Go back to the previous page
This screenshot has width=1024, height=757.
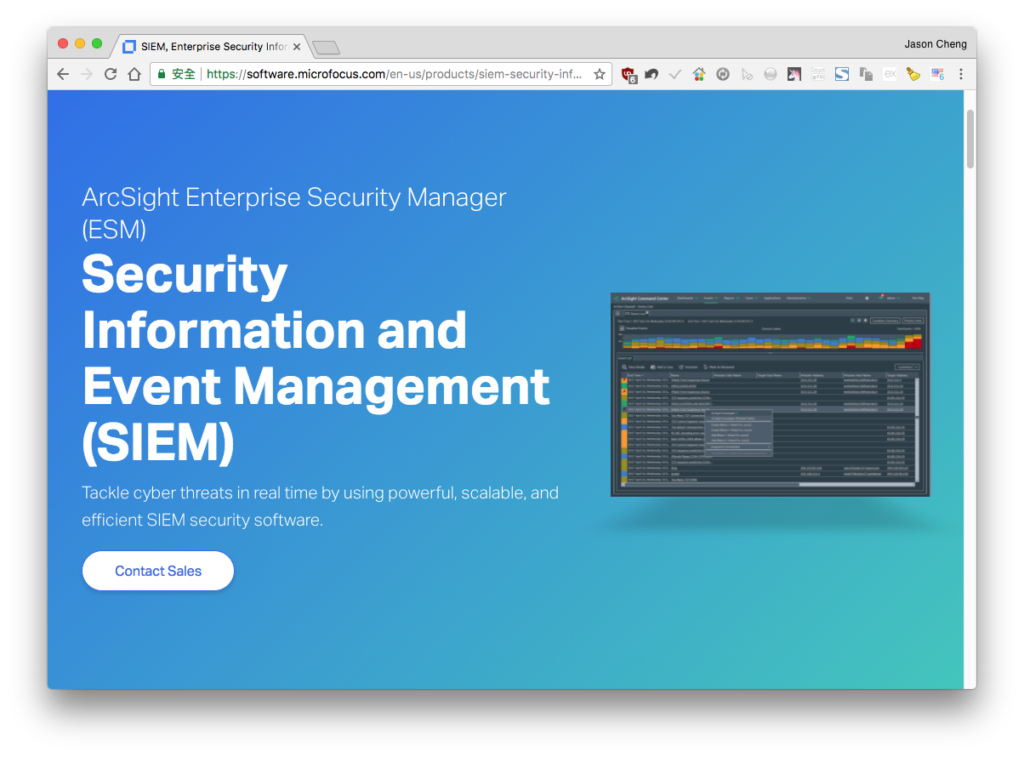pyautogui.click(x=63, y=74)
